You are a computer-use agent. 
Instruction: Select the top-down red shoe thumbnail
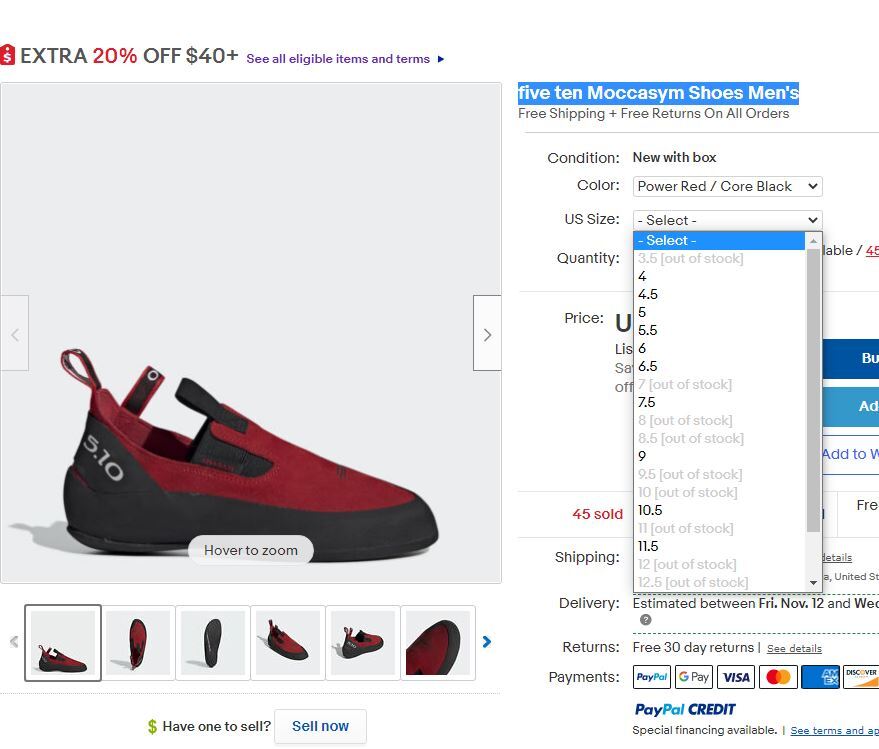(x=138, y=643)
